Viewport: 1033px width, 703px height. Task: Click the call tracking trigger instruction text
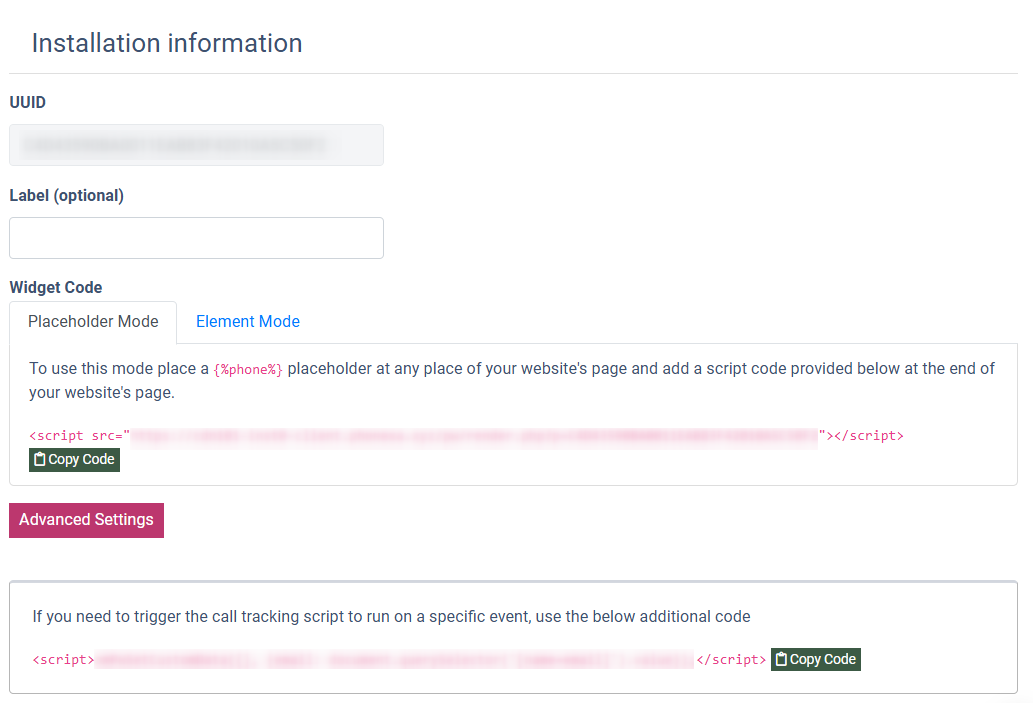click(391, 617)
